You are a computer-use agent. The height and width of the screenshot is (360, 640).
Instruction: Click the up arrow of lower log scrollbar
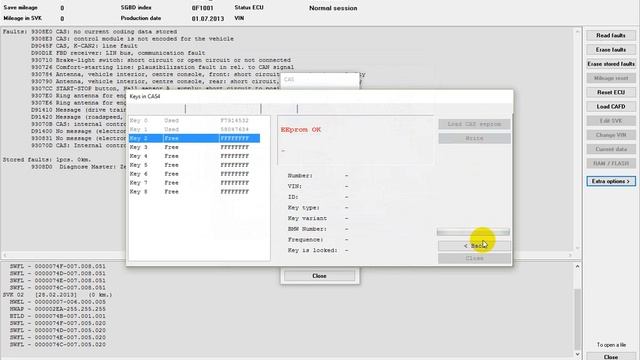pyautogui.click(x=577, y=267)
